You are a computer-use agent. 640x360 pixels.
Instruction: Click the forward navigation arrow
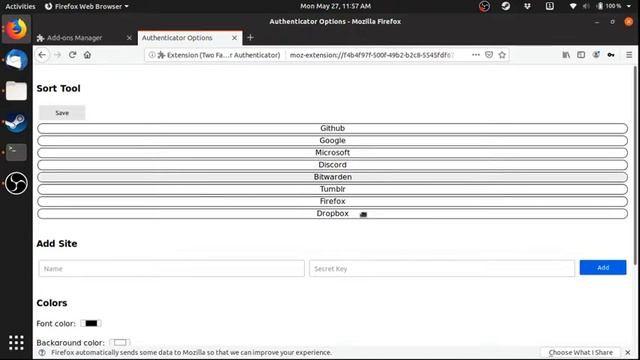(57, 55)
